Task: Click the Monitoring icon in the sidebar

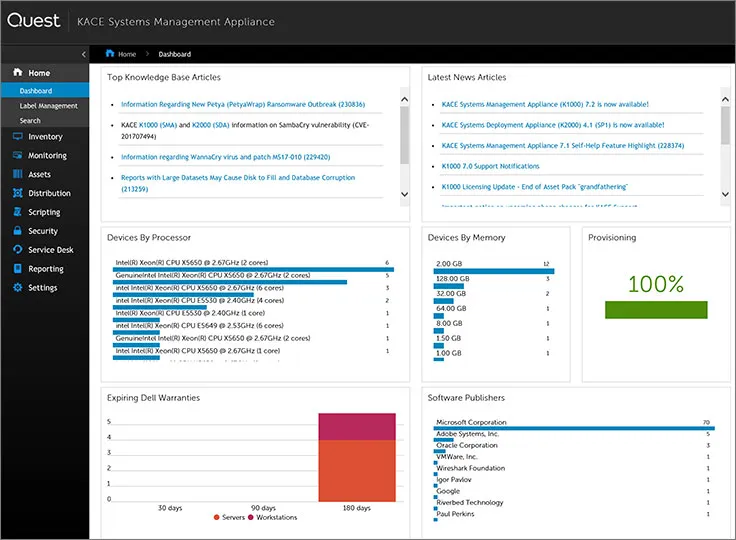Action: tap(17, 155)
